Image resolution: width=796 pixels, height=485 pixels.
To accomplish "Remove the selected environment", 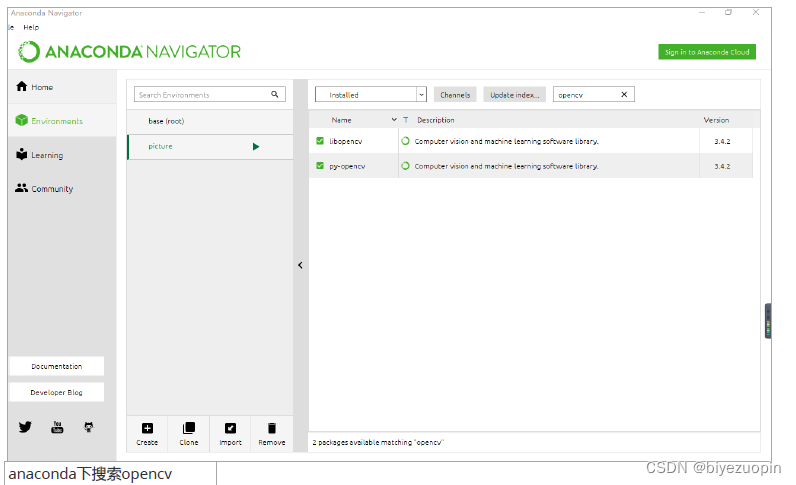I will pos(272,434).
